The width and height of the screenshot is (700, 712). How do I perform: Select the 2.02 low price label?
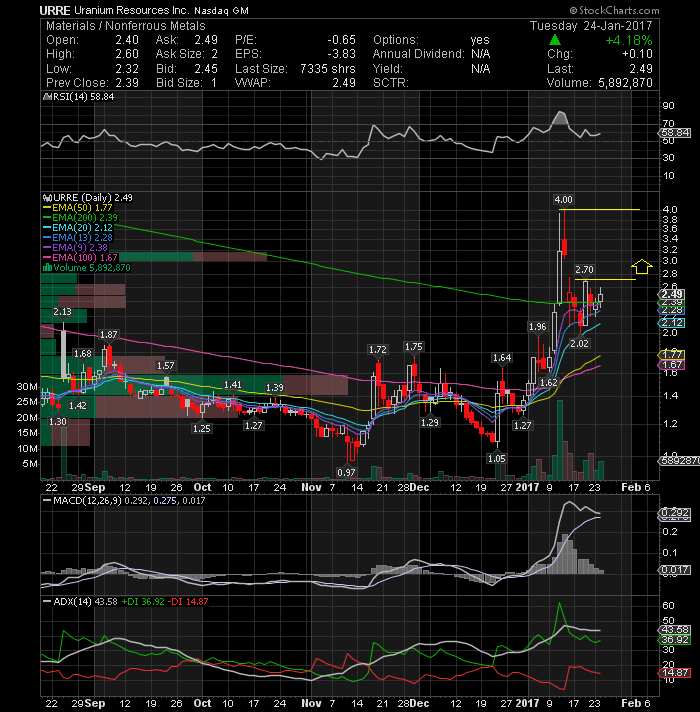pos(579,343)
